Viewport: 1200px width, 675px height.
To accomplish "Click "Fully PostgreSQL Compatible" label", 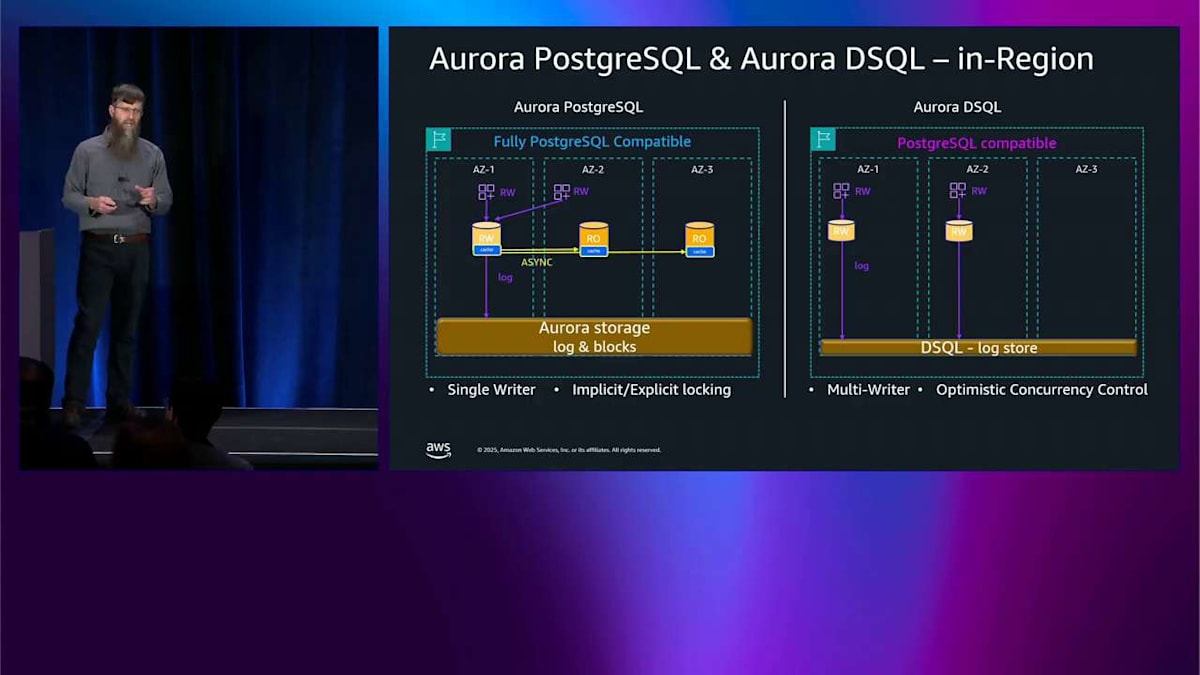I will coord(592,142).
